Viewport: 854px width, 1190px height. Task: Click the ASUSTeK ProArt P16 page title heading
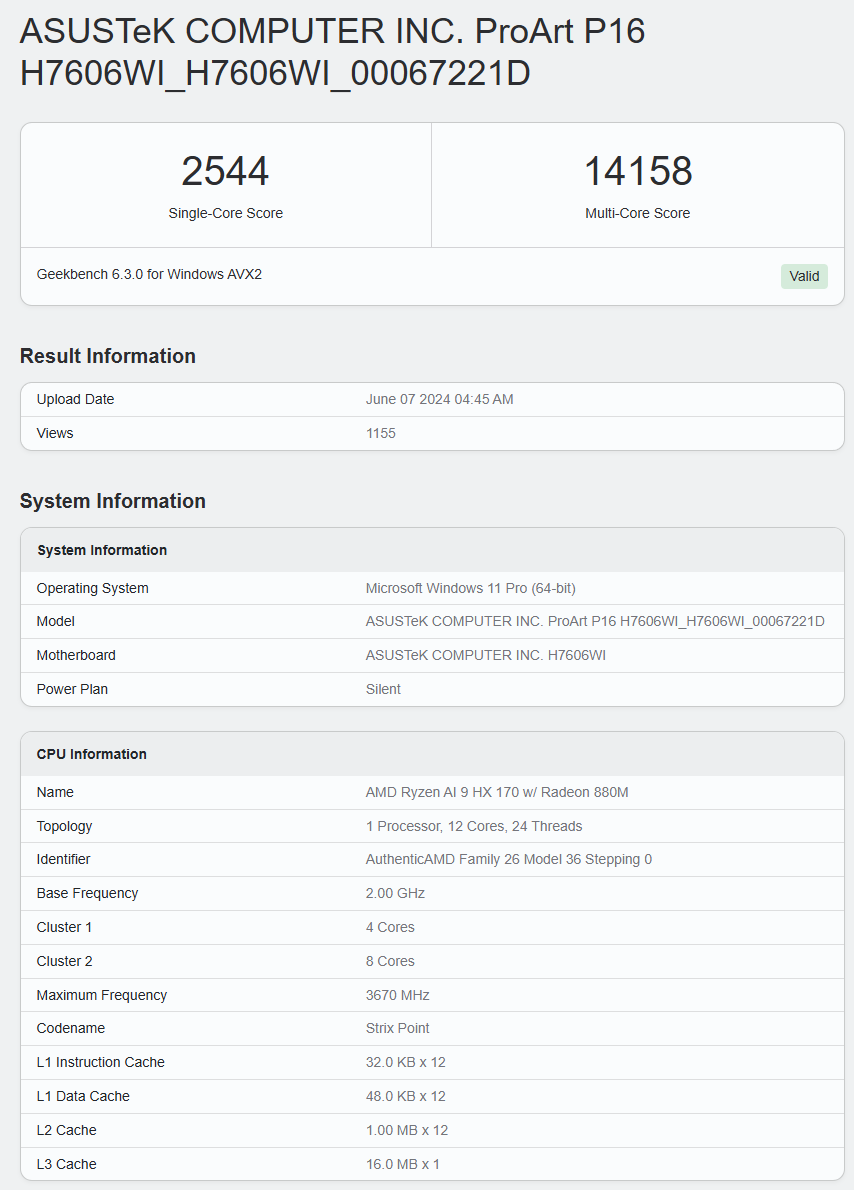pos(332,52)
